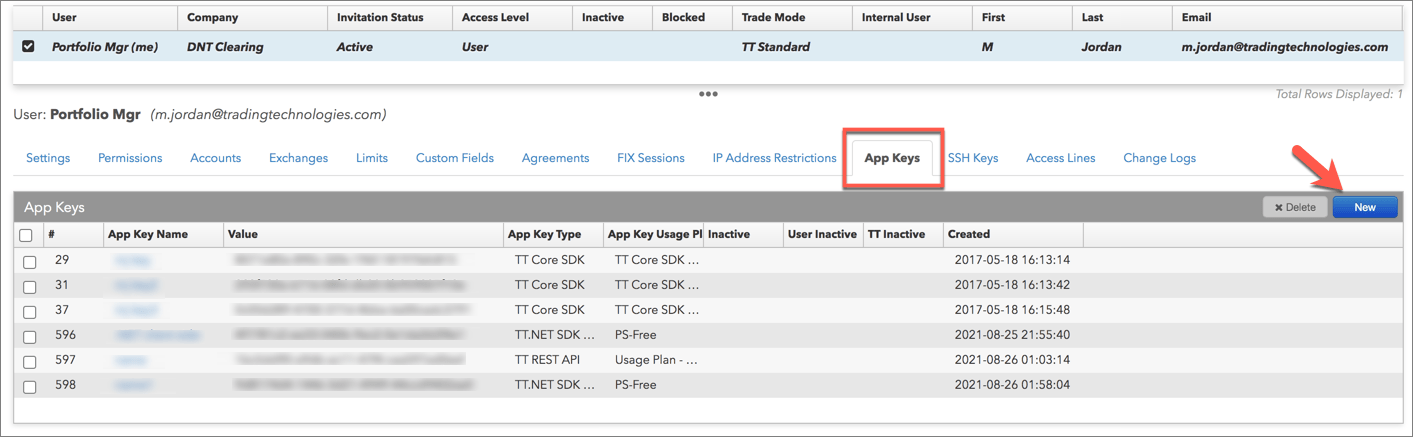
Task: Sort by the App Key Name column
Action: coord(162,234)
